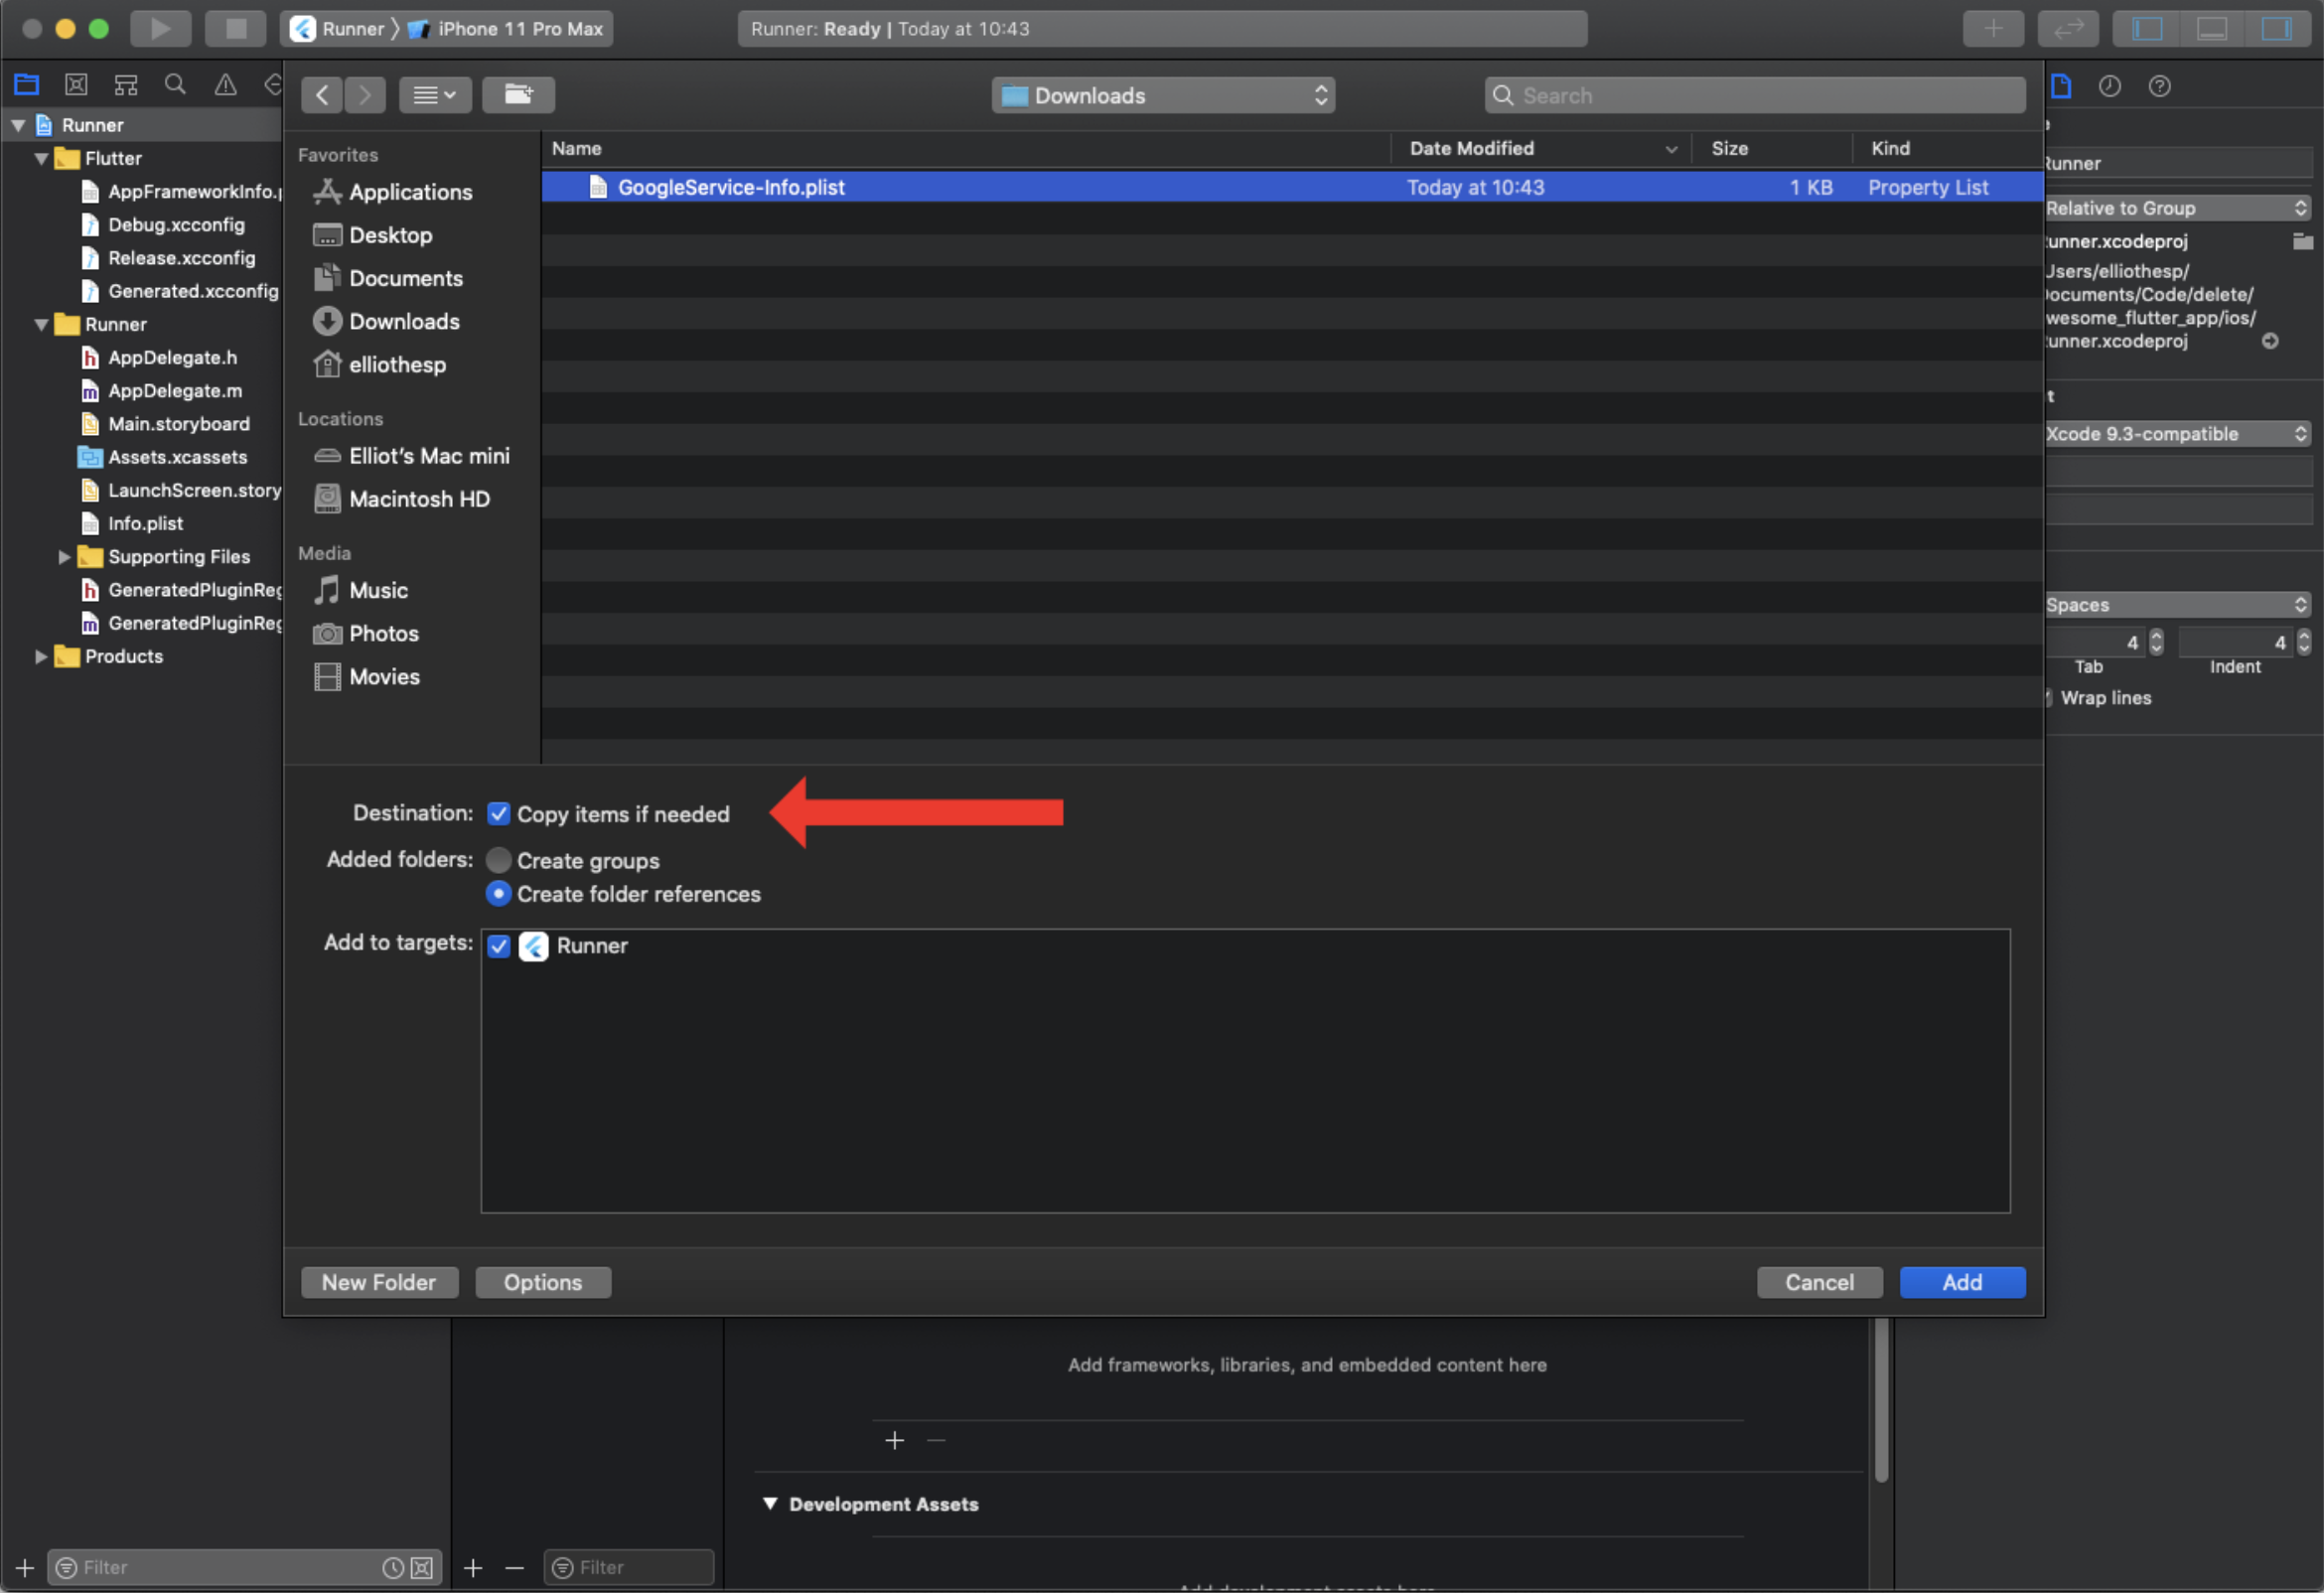
Task: Select Photos in Media sidebar
Action: [366, 633]
